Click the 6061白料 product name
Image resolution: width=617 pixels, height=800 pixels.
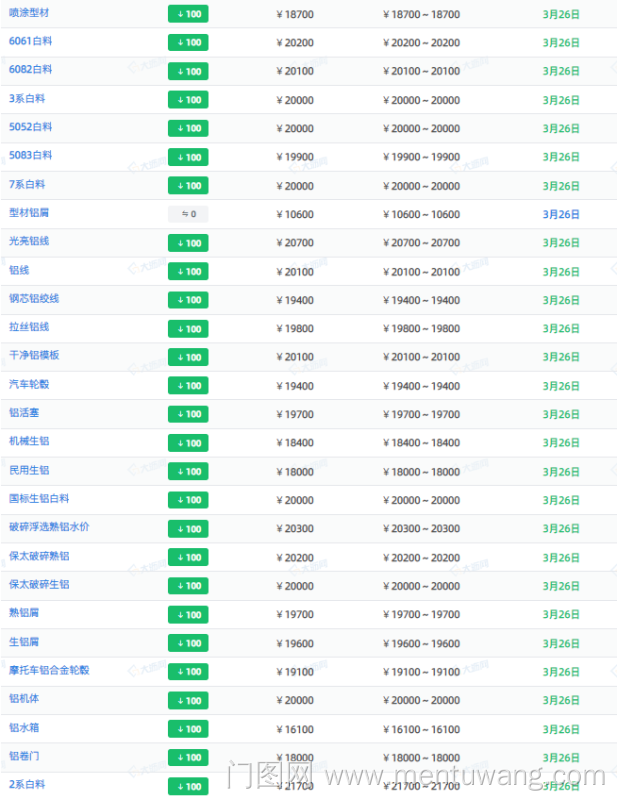coord(30,42)
